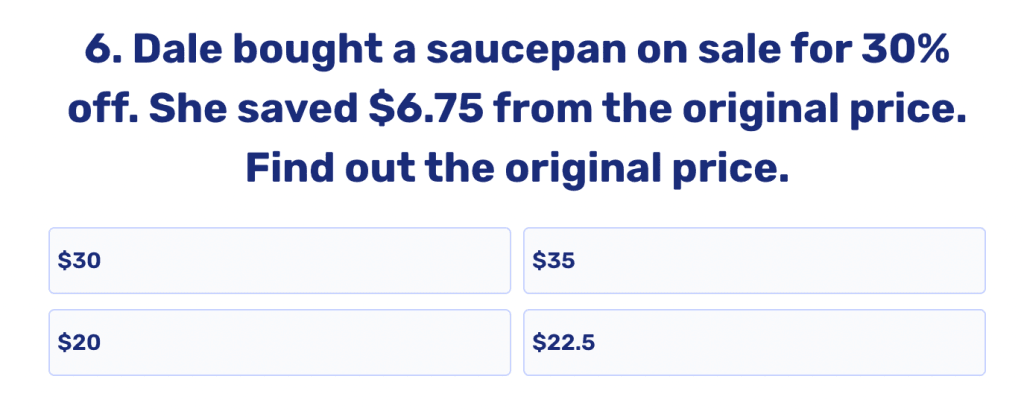Click the highest-priced answer choice
Screen dimensions: 1024x417
point(754,261)
